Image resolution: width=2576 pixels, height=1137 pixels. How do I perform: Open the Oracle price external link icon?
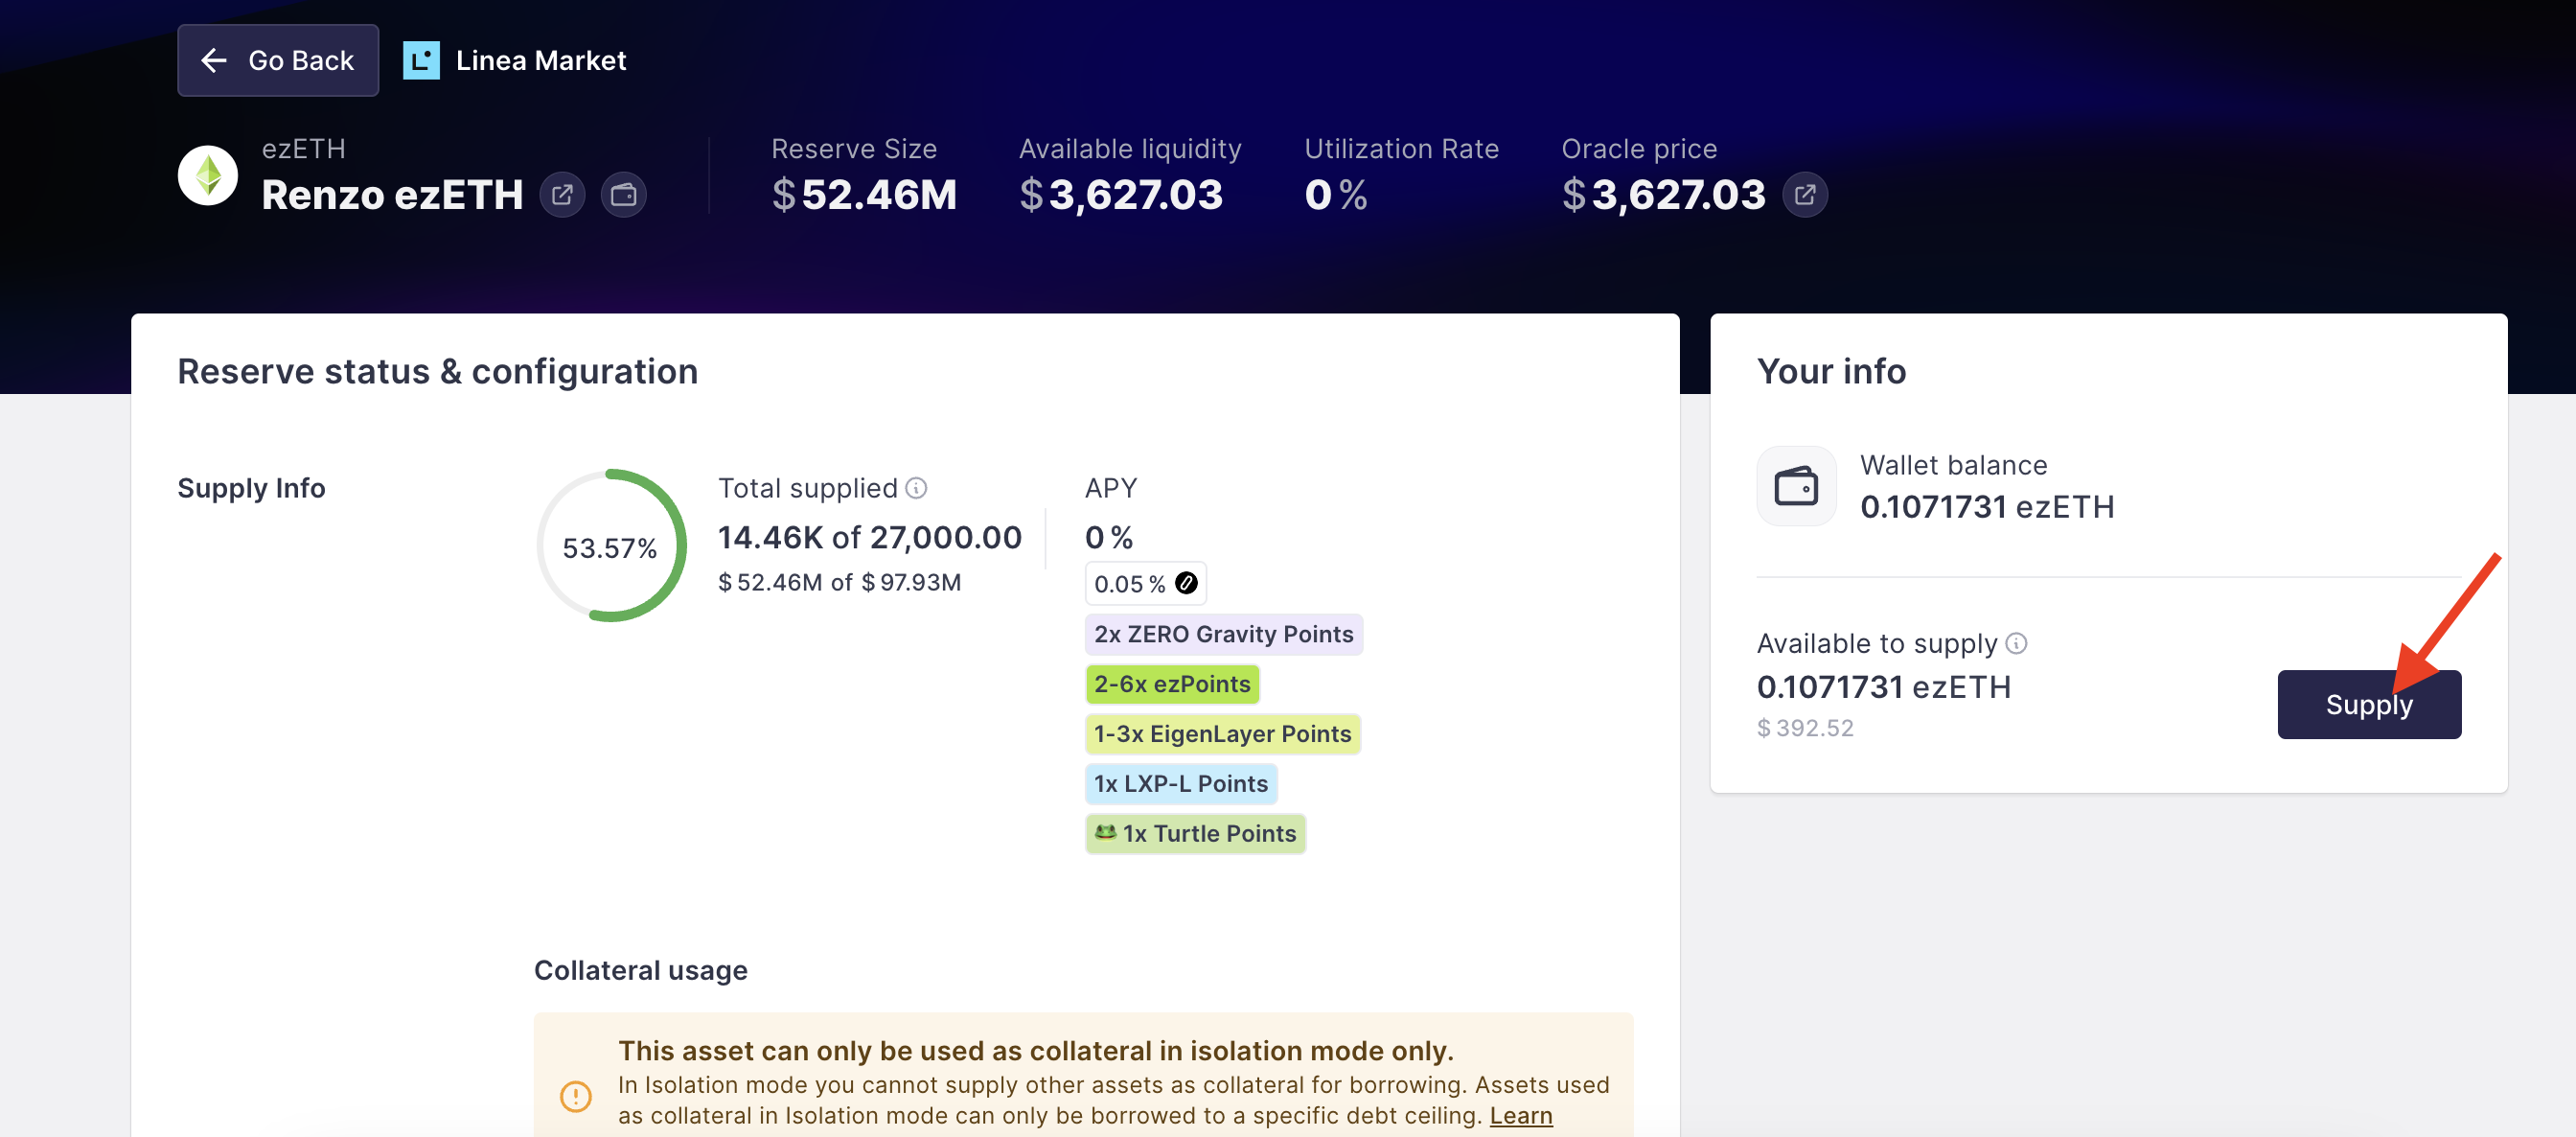point(1805,194)
